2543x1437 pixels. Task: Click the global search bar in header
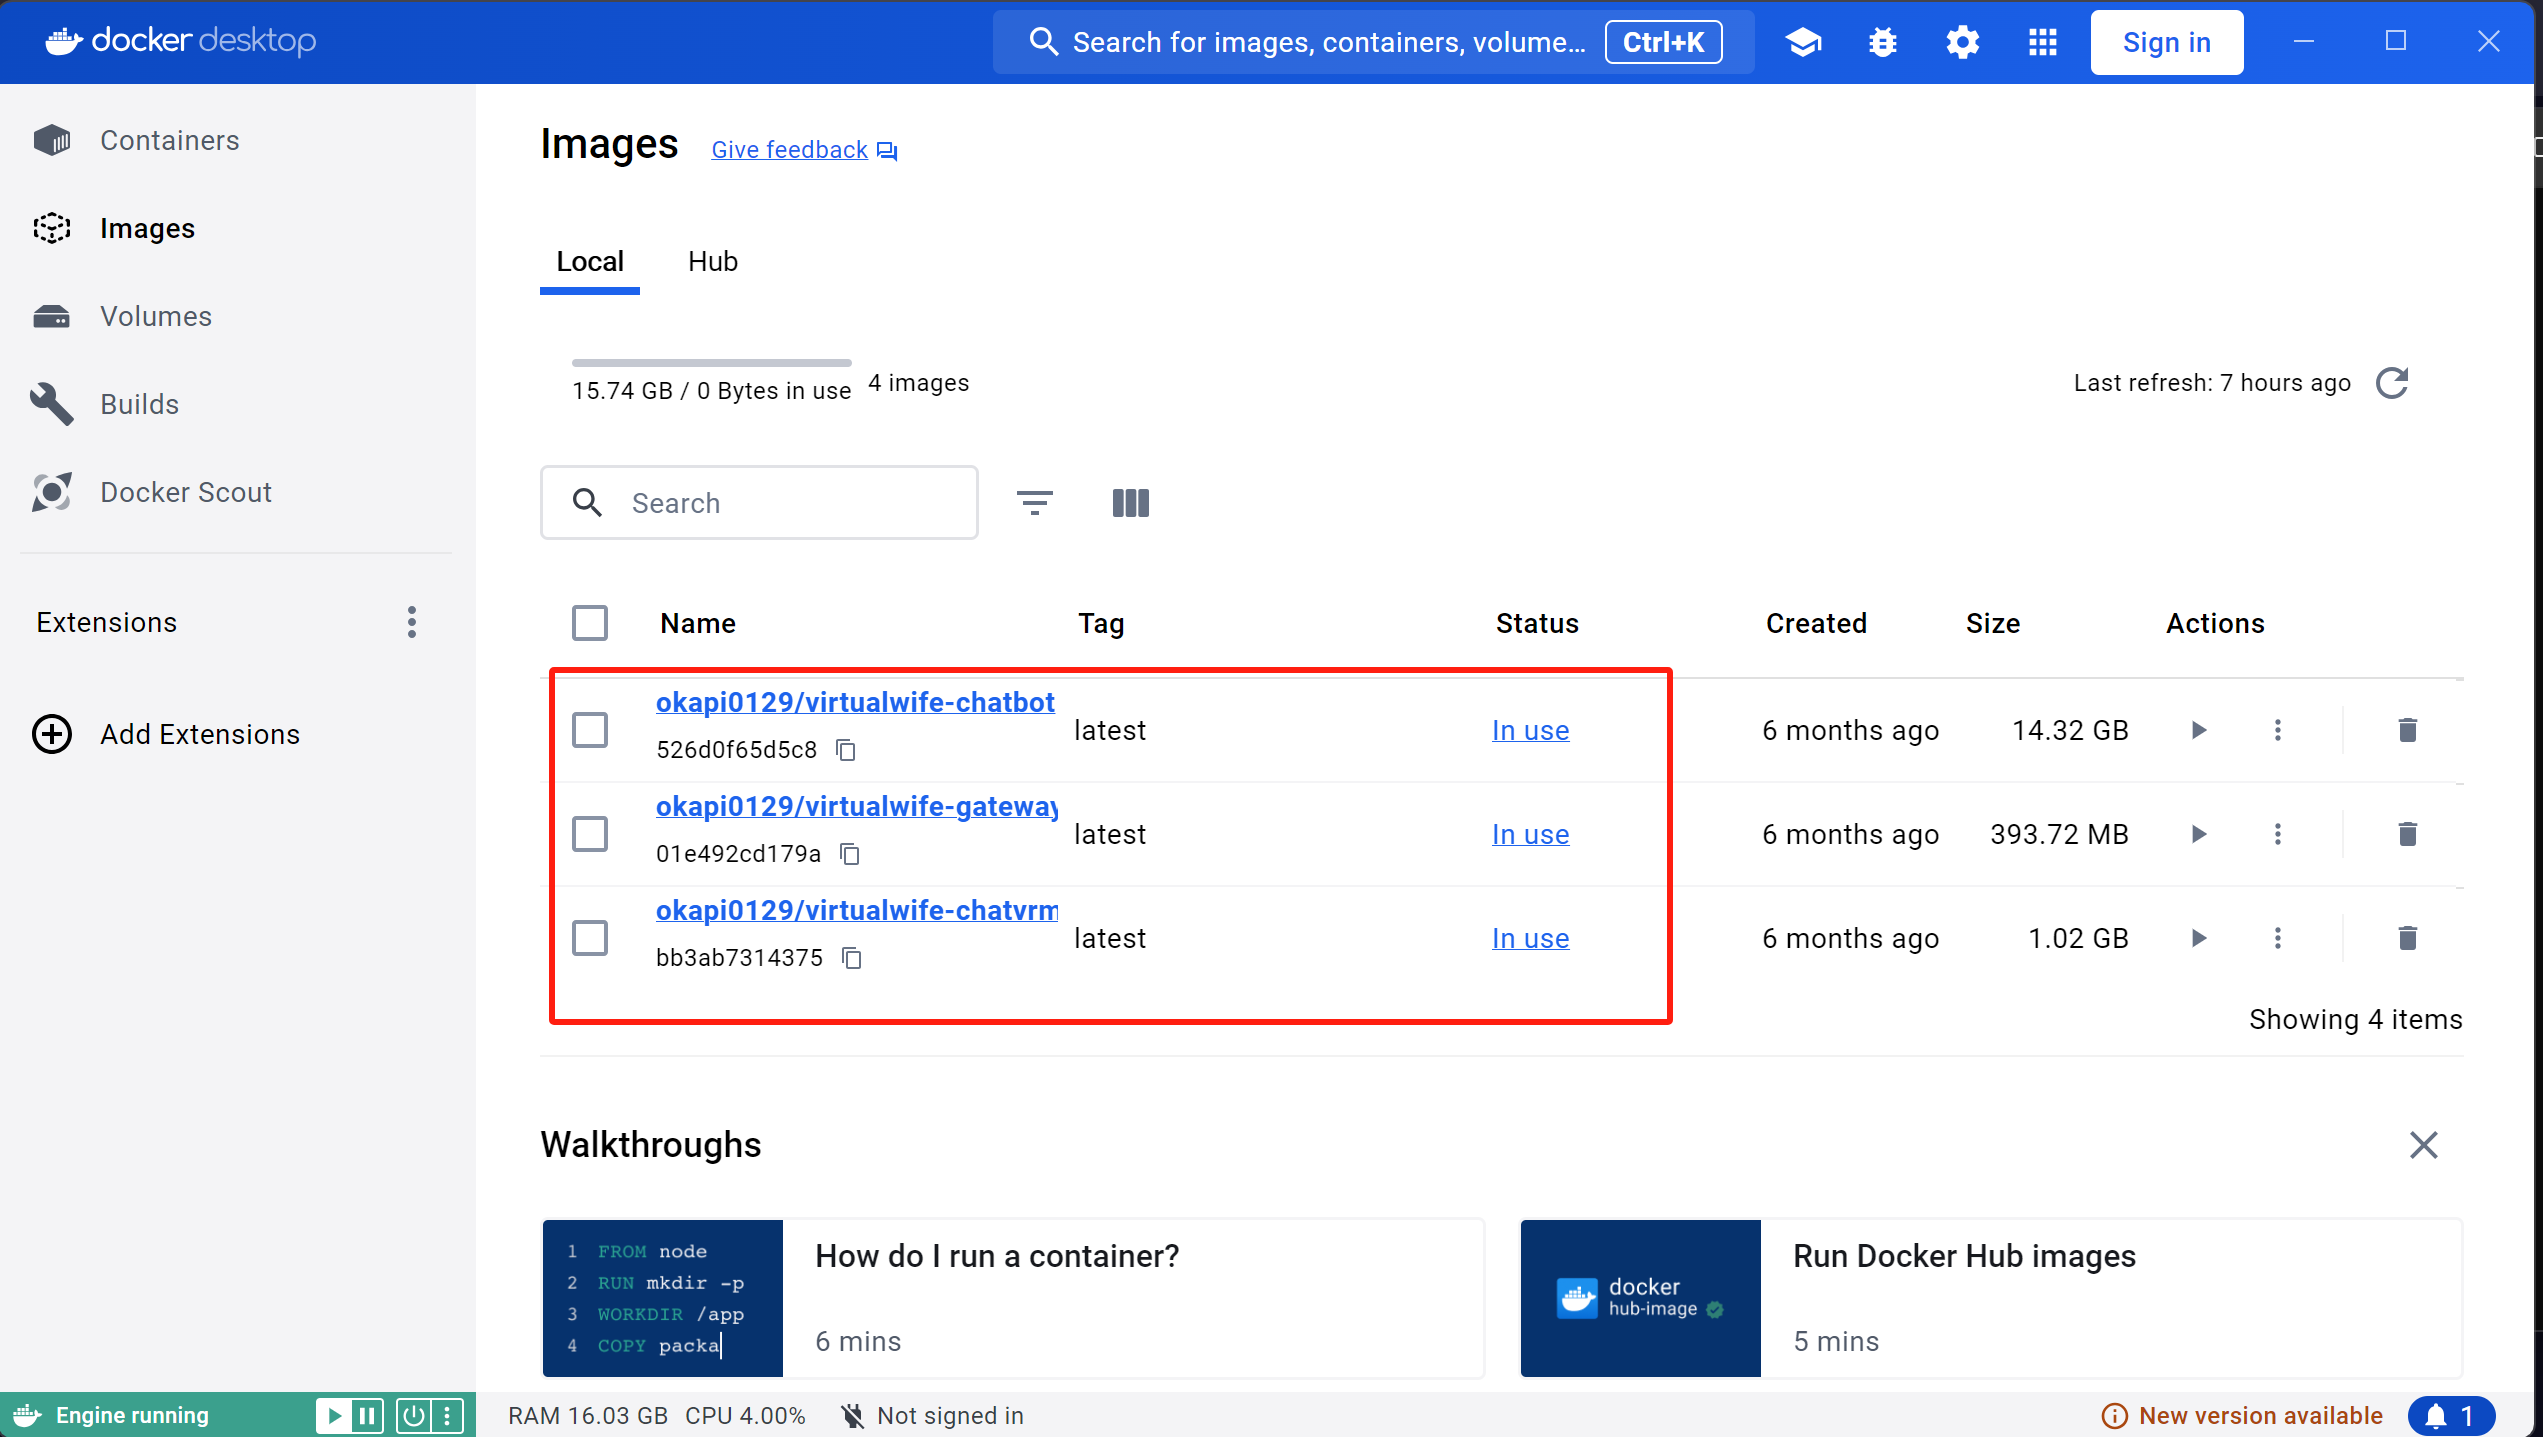[x=1373, y=42]
